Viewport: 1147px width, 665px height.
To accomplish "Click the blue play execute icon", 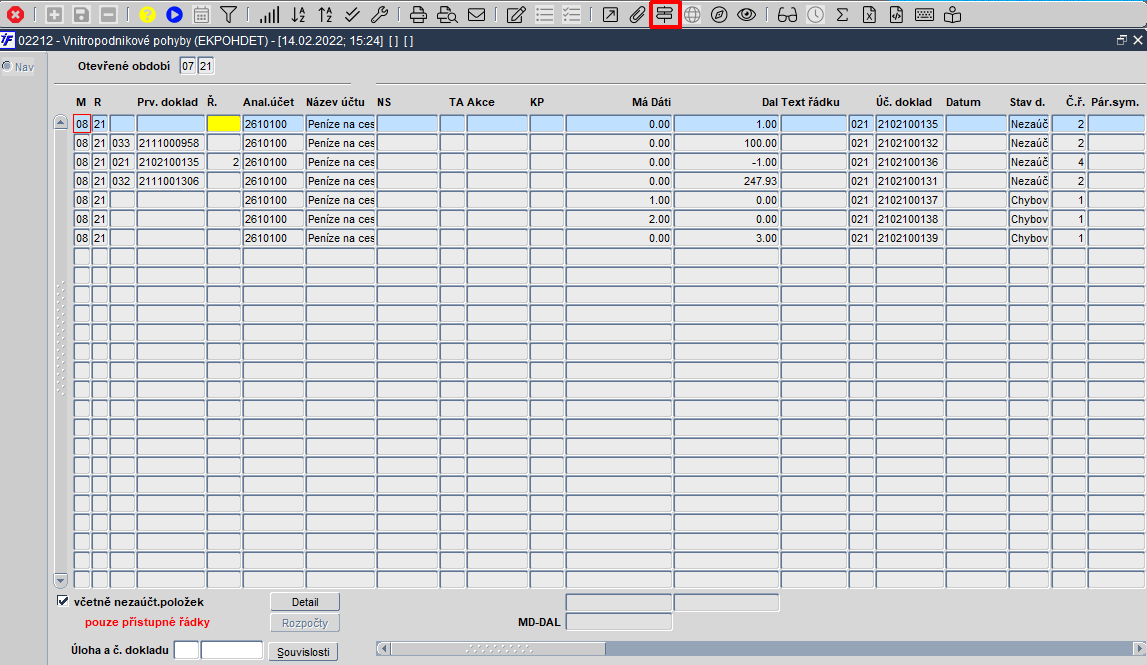I will click(x=174, y=15).
